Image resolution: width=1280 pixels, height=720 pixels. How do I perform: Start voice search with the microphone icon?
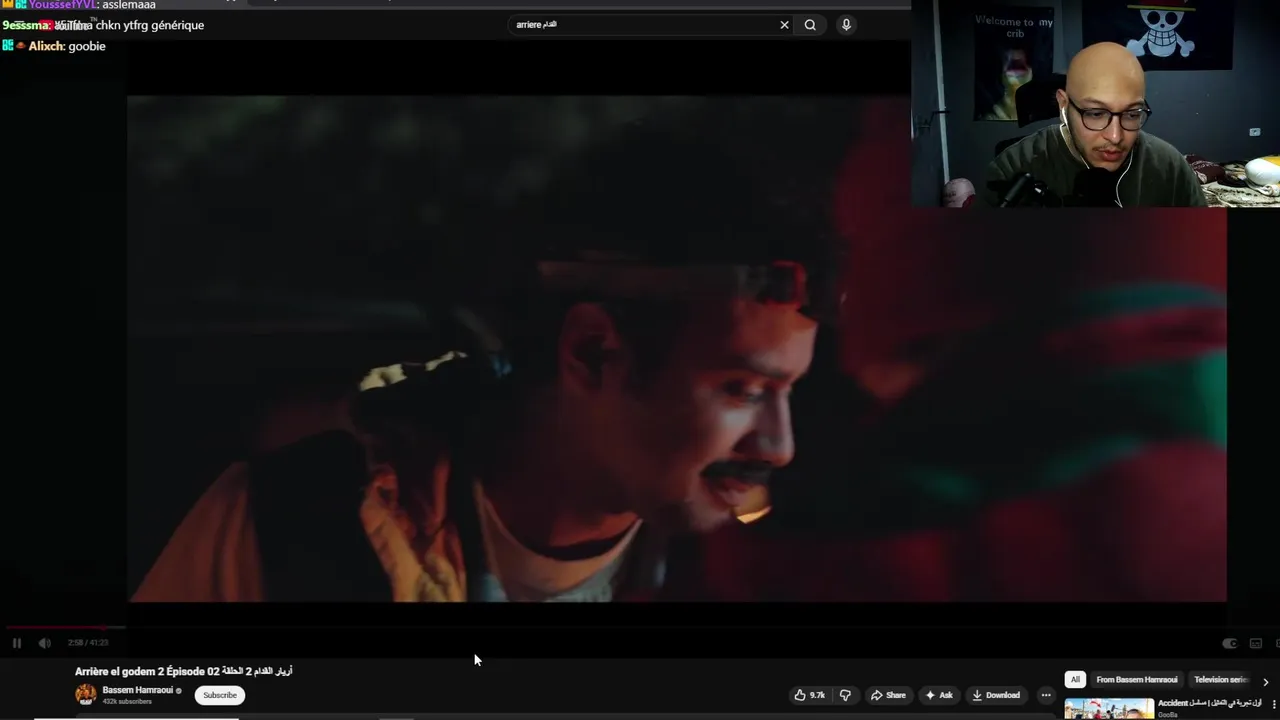click(846, 25)
